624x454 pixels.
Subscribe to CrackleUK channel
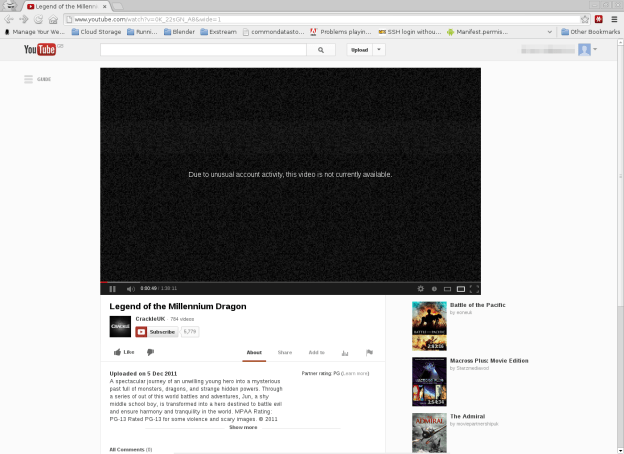tap(156, 332)
